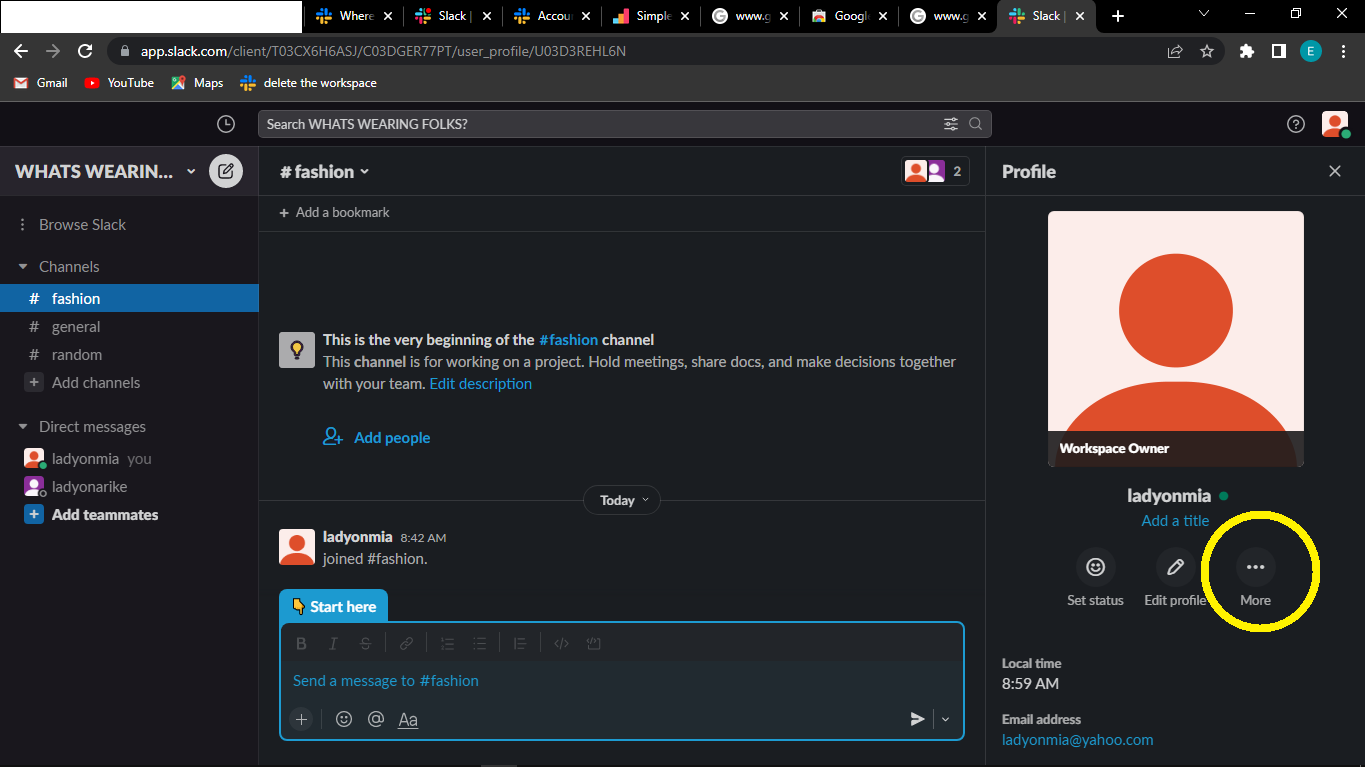This screenshot has width=1365, height=767.
Task: Open fashion channel details dropdown
Action: [325, 171]
